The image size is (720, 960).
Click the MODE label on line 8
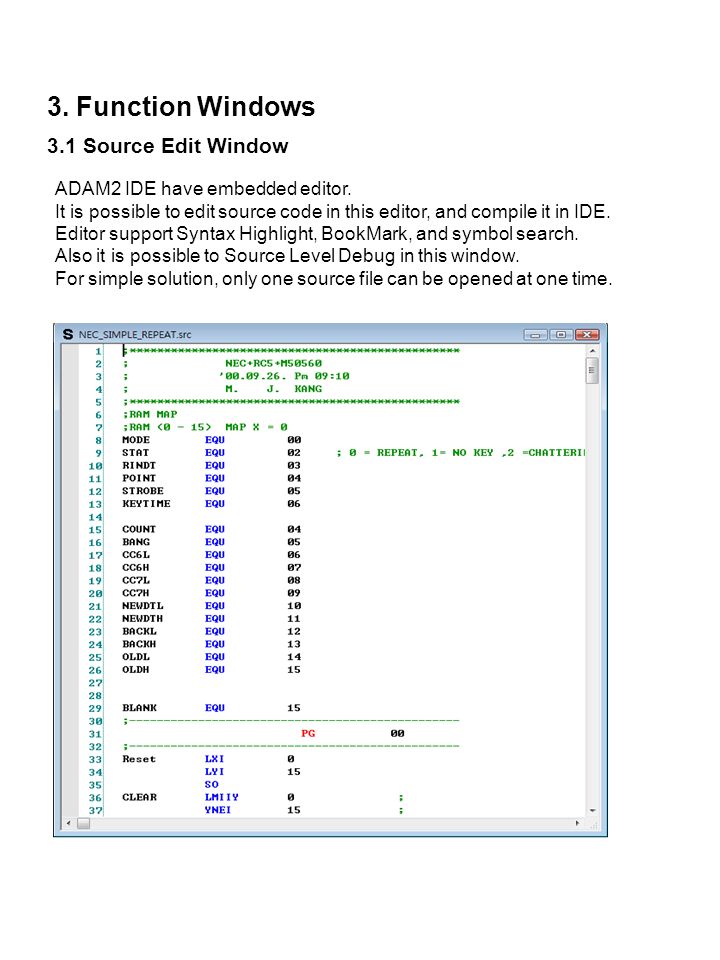[x=136, y=440]
